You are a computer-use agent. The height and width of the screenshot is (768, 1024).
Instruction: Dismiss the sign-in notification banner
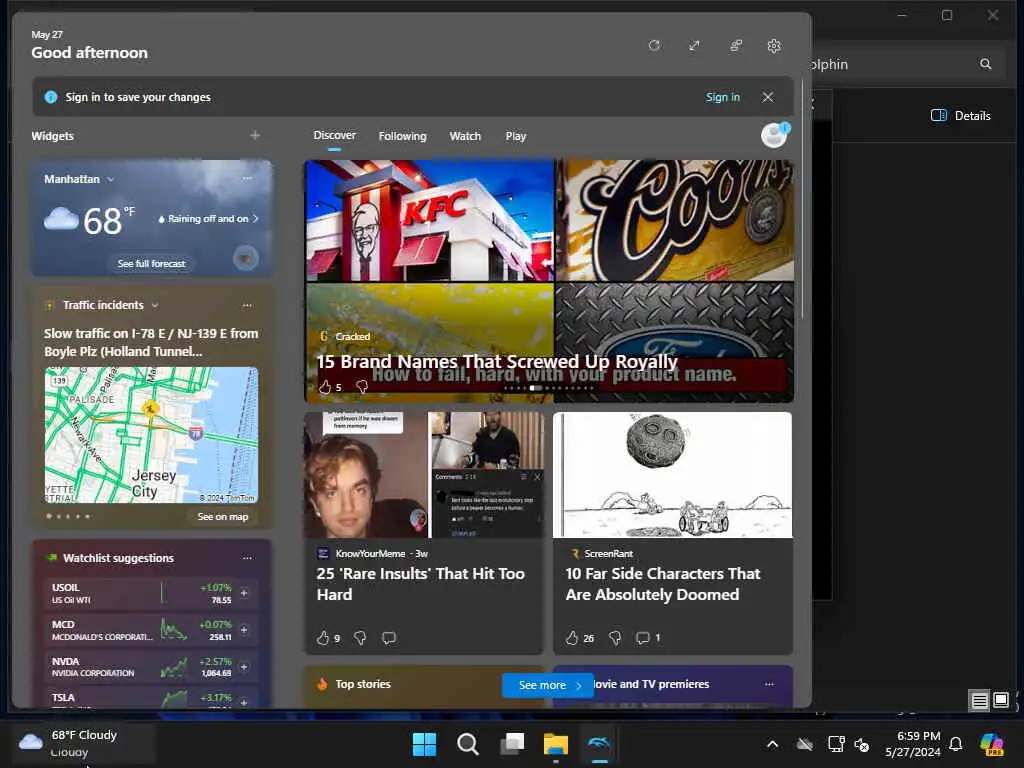coord(768,97)
